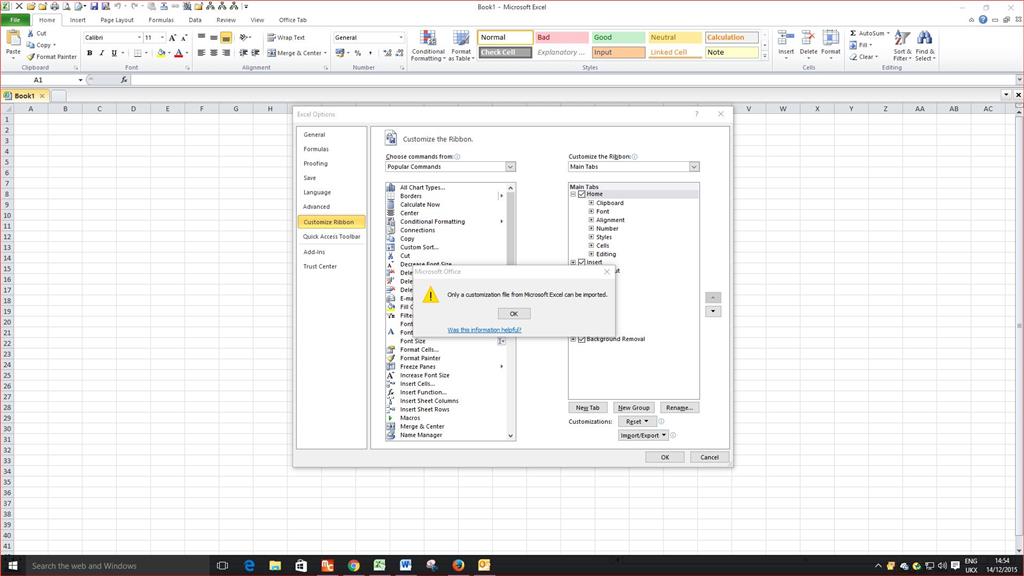This screenshot has height=576, width=1024.
Task: Select Advanced category in Excel Options sidebar
Action: click(x=331, y=206)
